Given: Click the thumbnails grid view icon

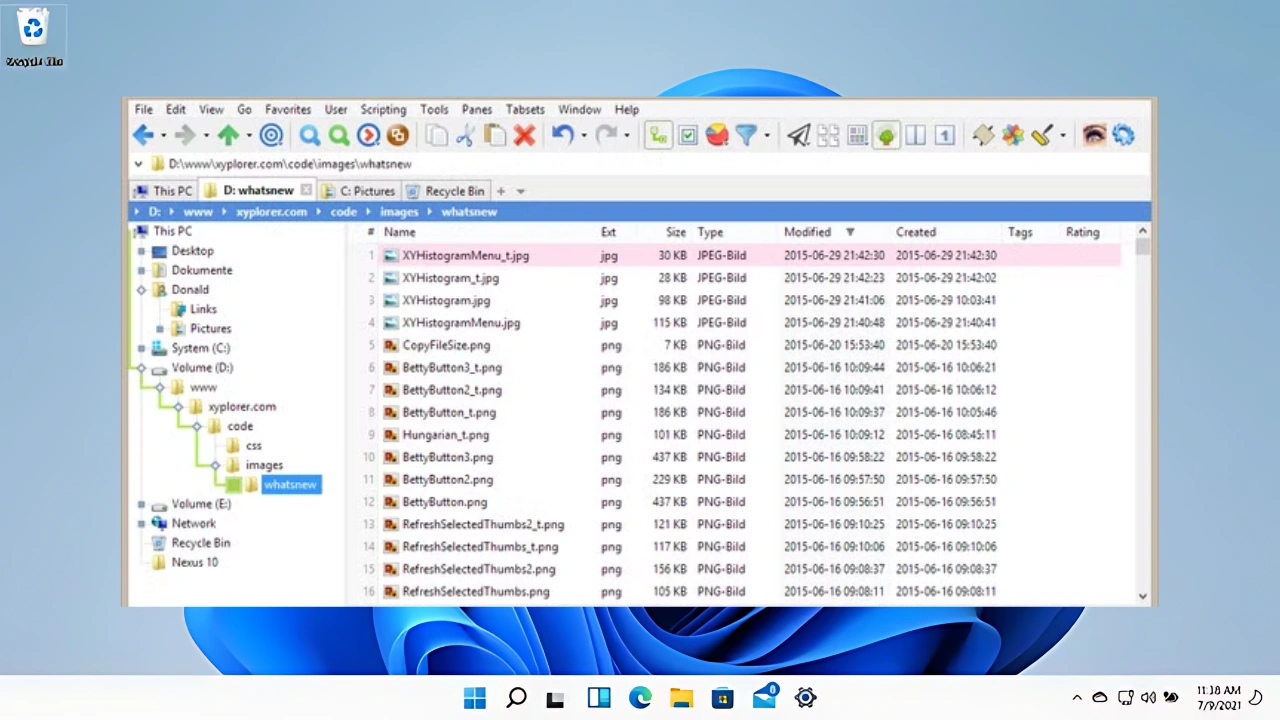Looking at the screenshot, I should pyautogui.click(x=828, y=135).
